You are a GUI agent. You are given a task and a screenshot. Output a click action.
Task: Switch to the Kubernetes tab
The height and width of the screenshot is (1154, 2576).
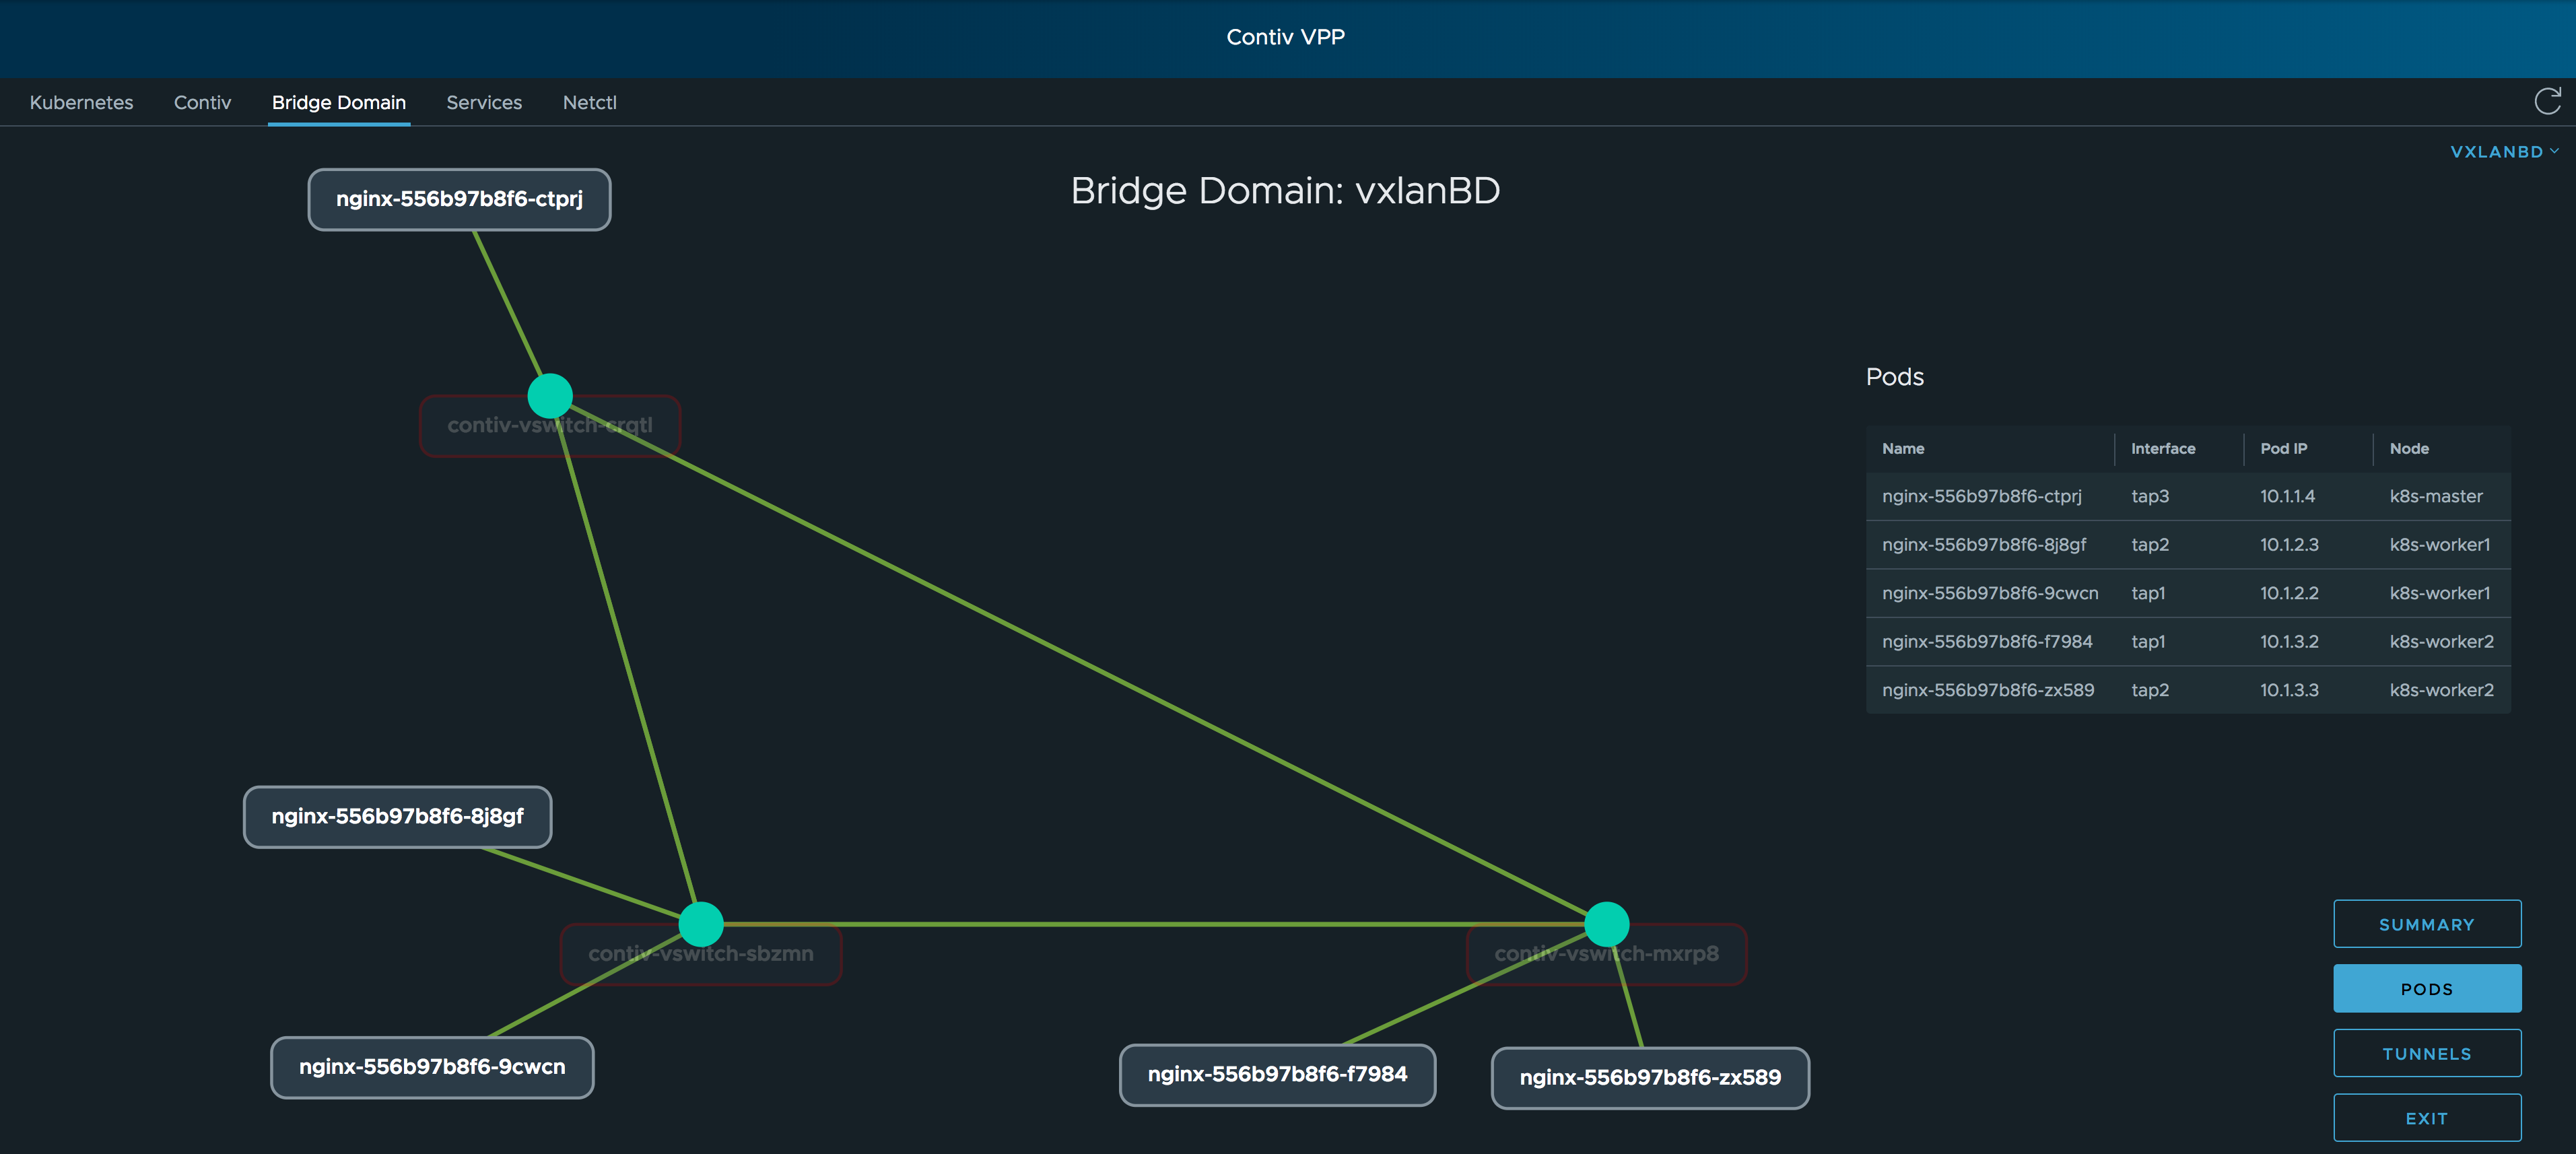81,102
